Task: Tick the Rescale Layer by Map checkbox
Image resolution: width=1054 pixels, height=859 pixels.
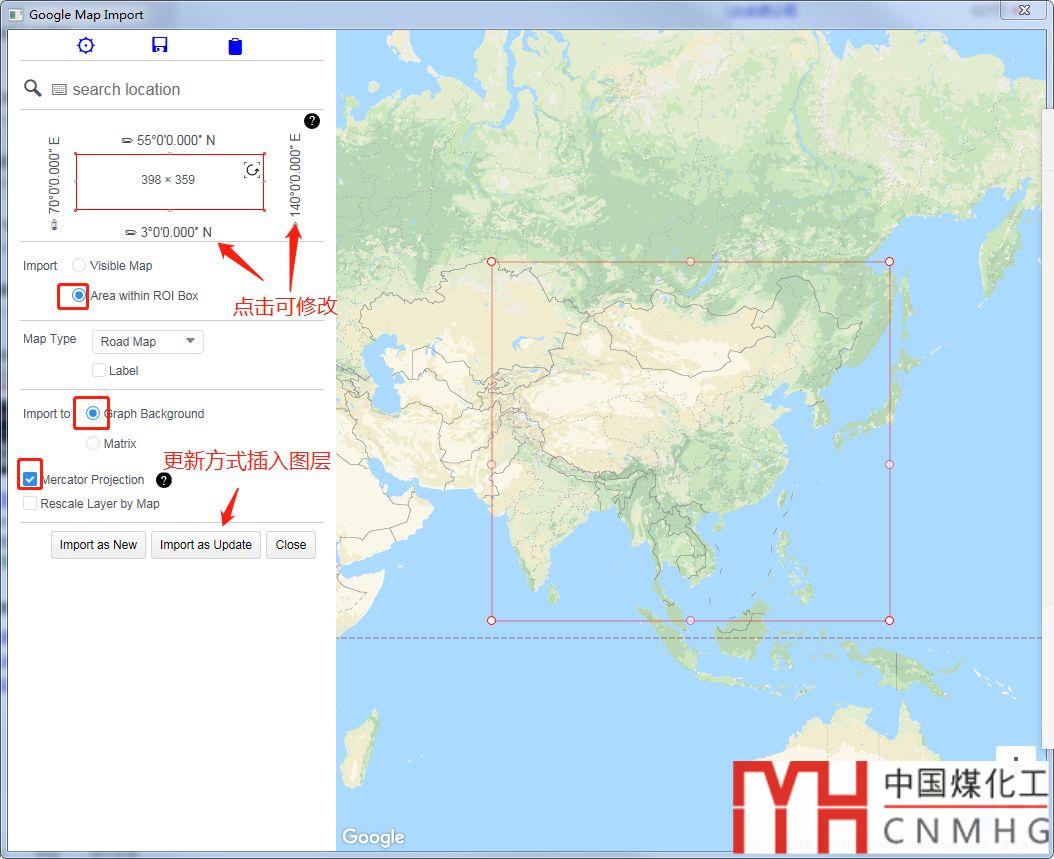Action: pyautogui.click(x=30, y=504)
